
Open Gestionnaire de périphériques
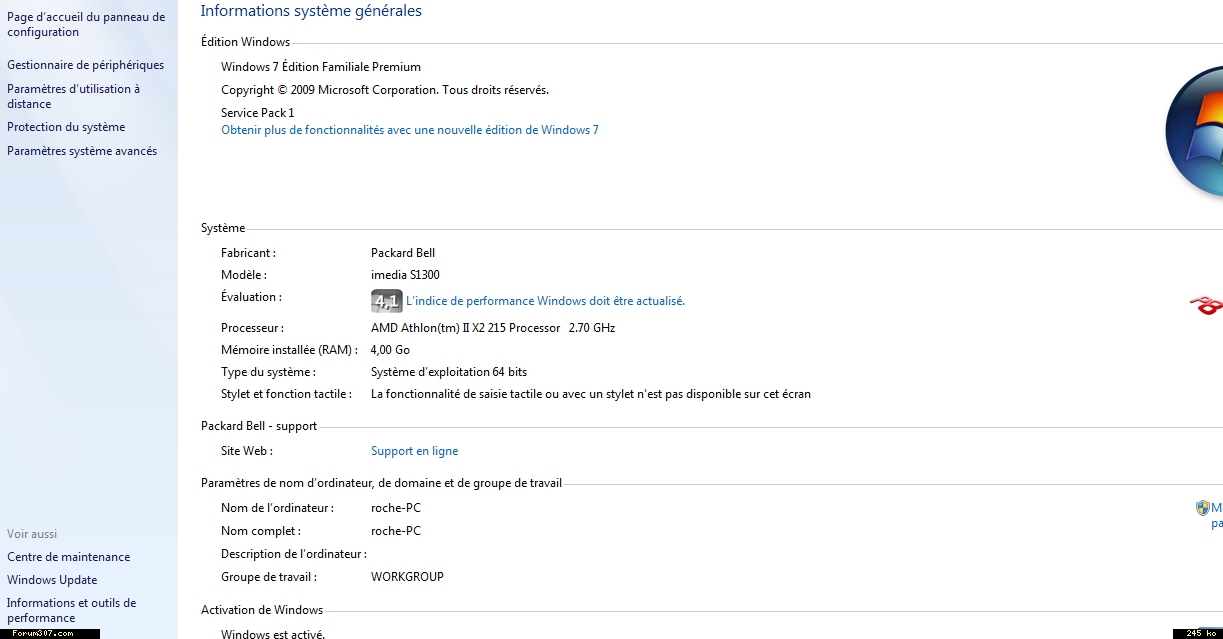pyautogui.click(x=85, y=65)
